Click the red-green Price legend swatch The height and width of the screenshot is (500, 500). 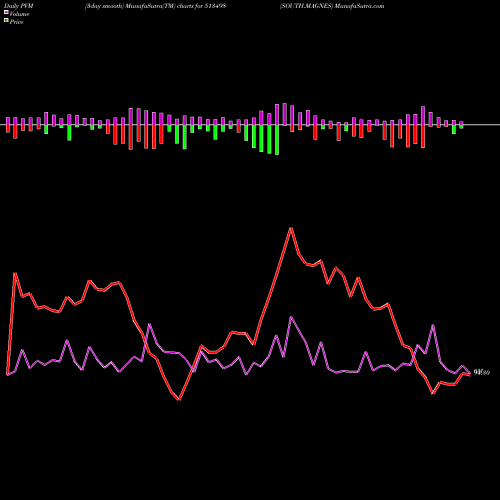tap(6, 20)
